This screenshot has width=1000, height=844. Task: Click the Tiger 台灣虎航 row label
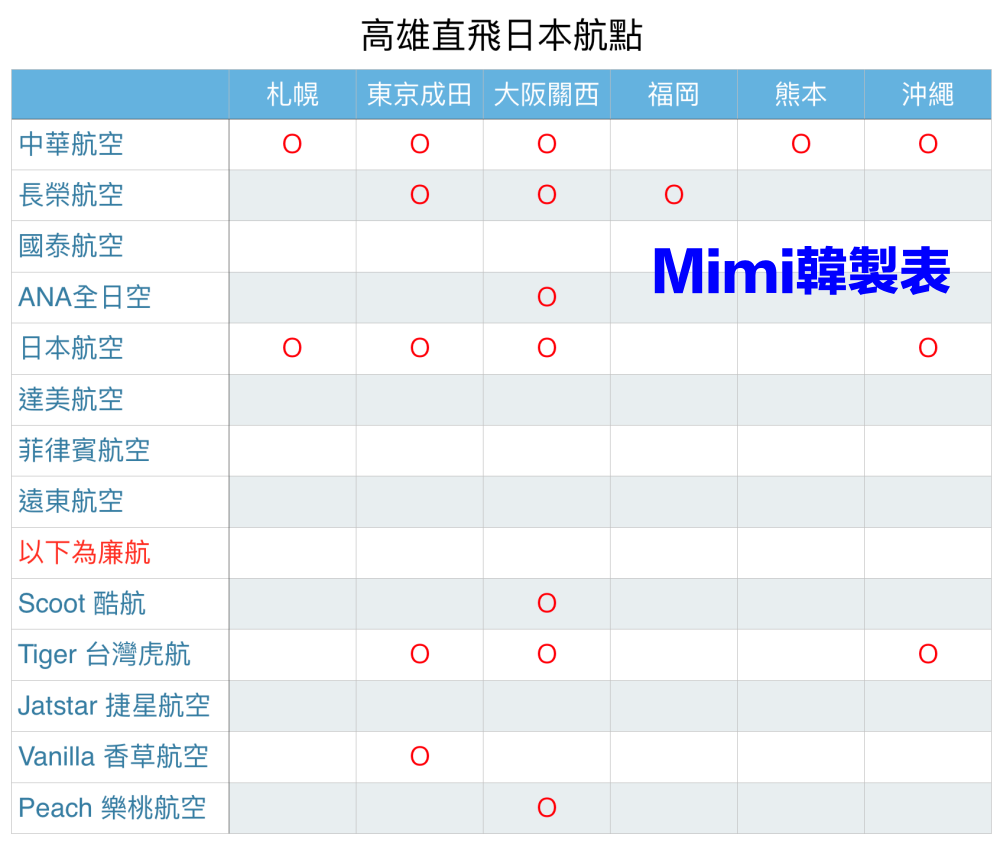click(105, 655)
